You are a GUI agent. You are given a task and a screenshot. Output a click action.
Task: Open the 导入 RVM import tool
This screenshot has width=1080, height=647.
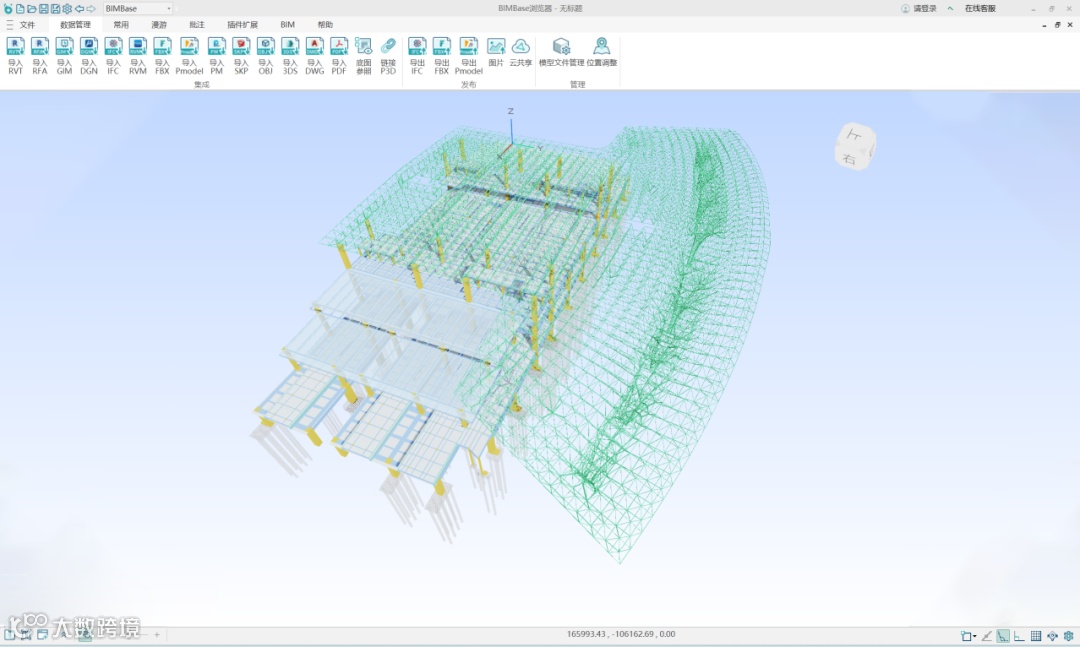coord(138,56)
